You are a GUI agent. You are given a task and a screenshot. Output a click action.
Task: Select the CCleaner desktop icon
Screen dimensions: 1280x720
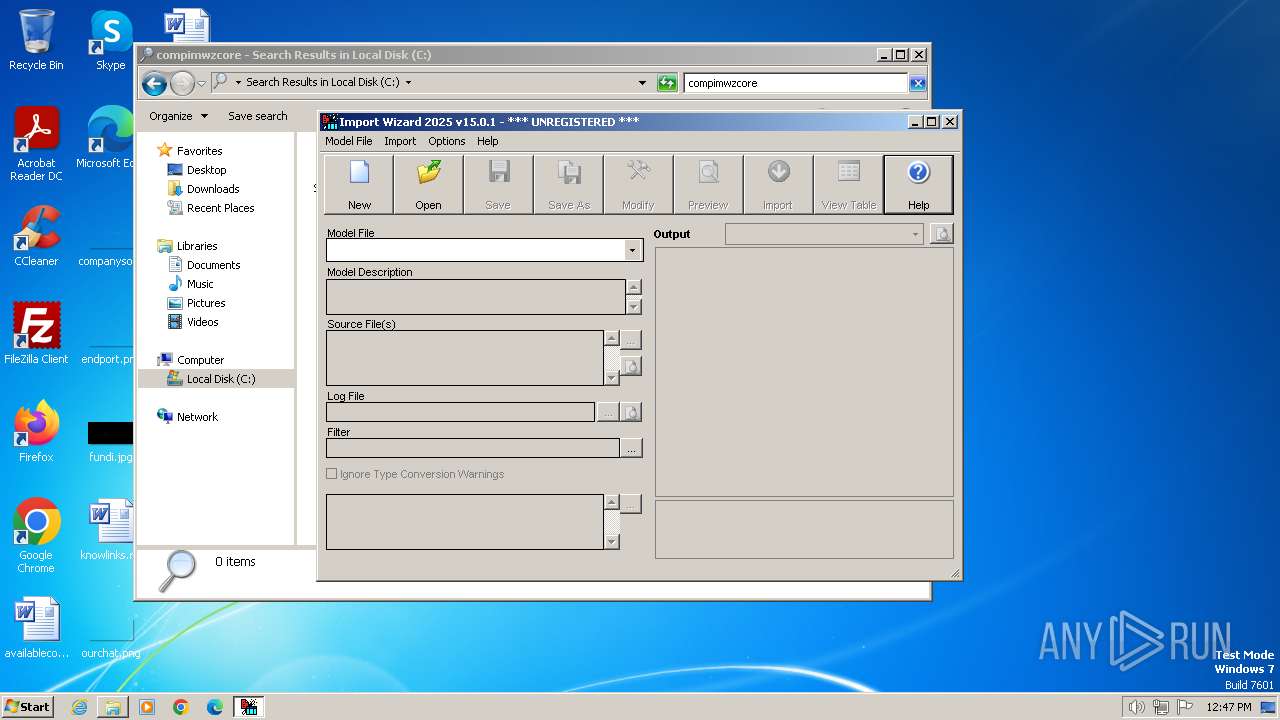[x=36, y=236]
